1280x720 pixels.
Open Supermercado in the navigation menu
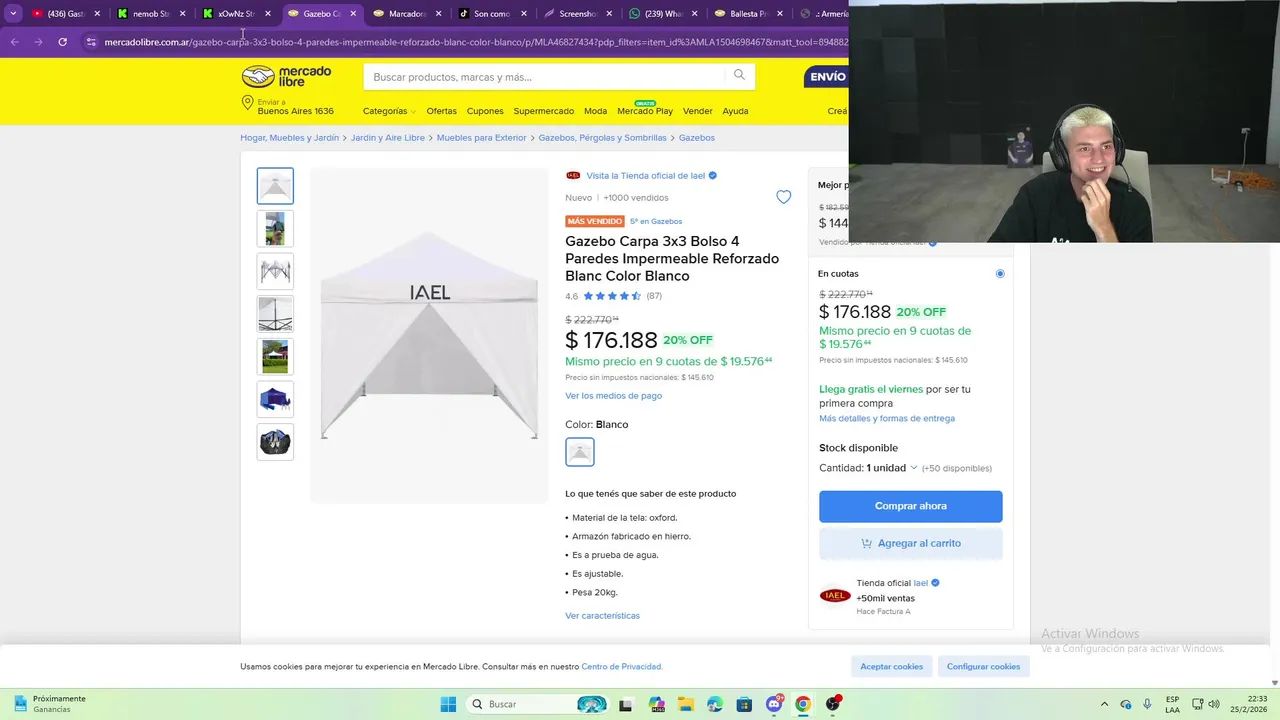tap(544, 111)
